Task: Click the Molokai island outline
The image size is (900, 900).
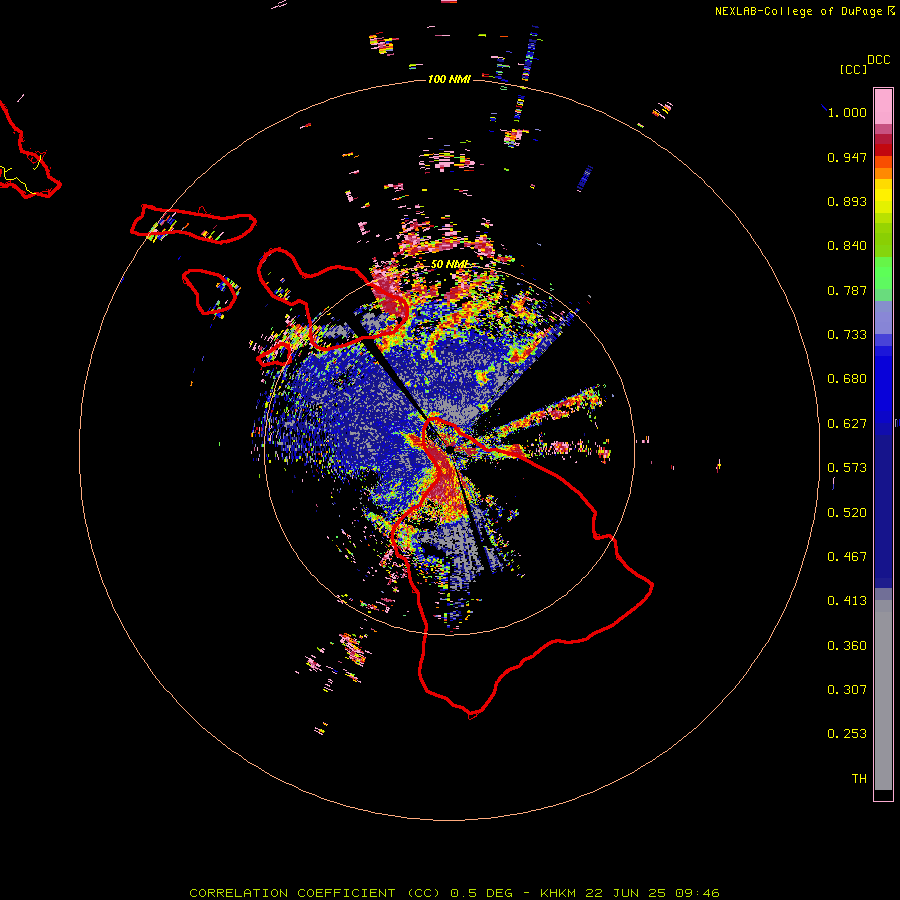Action: point(193,224)
